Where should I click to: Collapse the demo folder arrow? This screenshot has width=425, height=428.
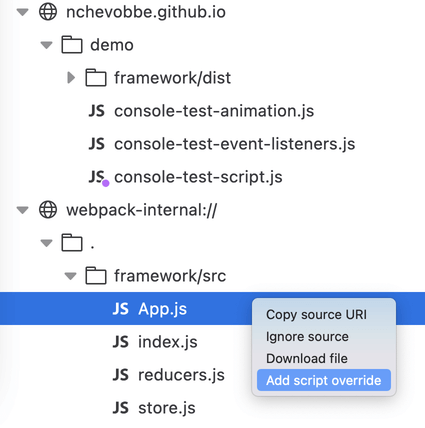tap(46, 45)
